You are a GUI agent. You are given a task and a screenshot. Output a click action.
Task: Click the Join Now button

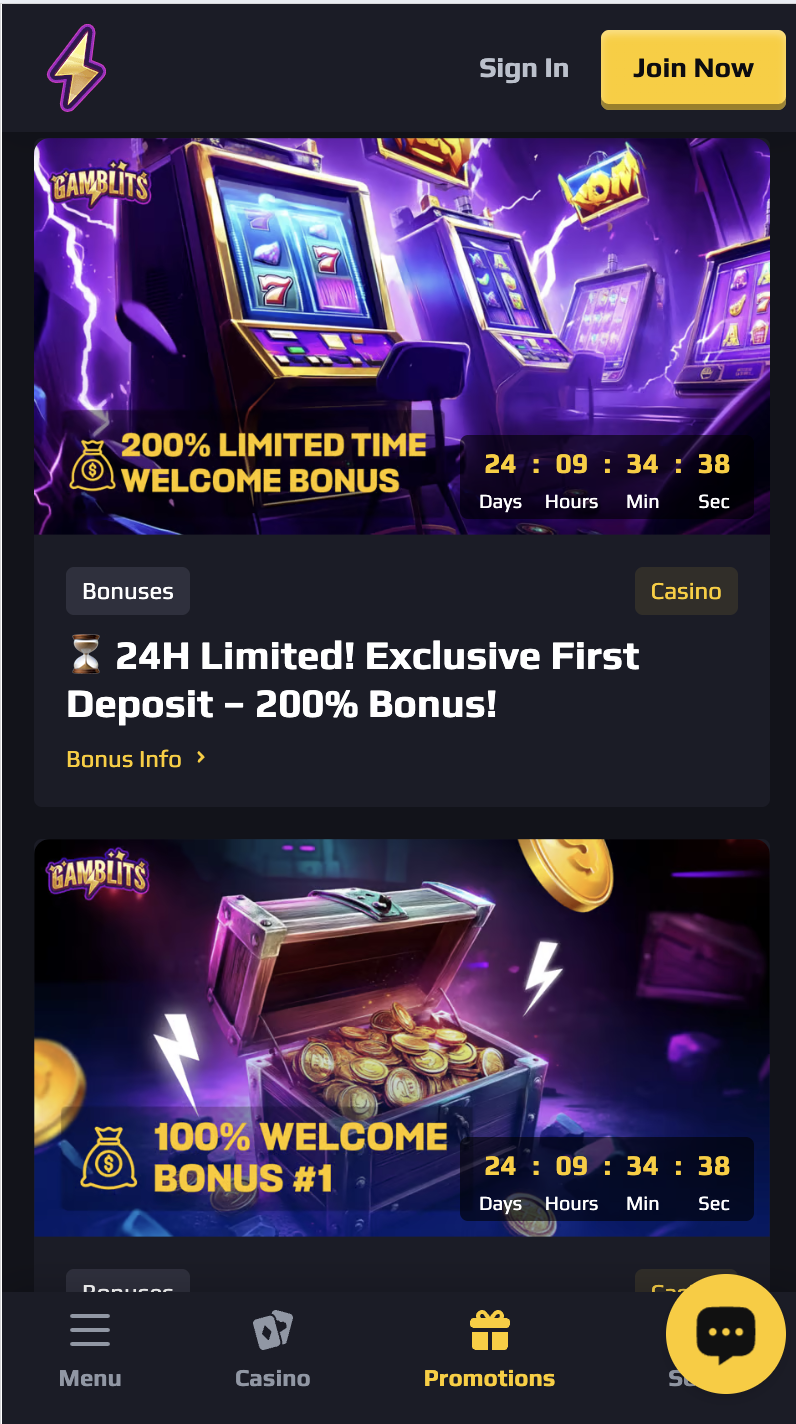pos(693,68)
